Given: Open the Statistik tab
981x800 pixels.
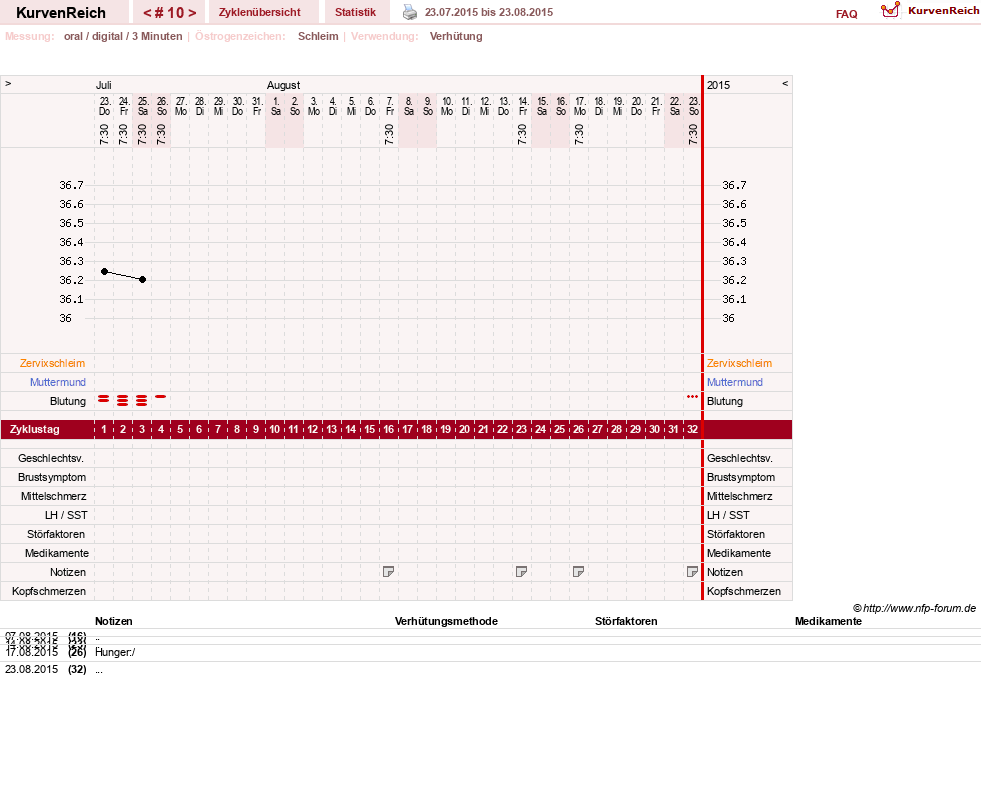Looking at the screenshot, I should pos(355,12).
